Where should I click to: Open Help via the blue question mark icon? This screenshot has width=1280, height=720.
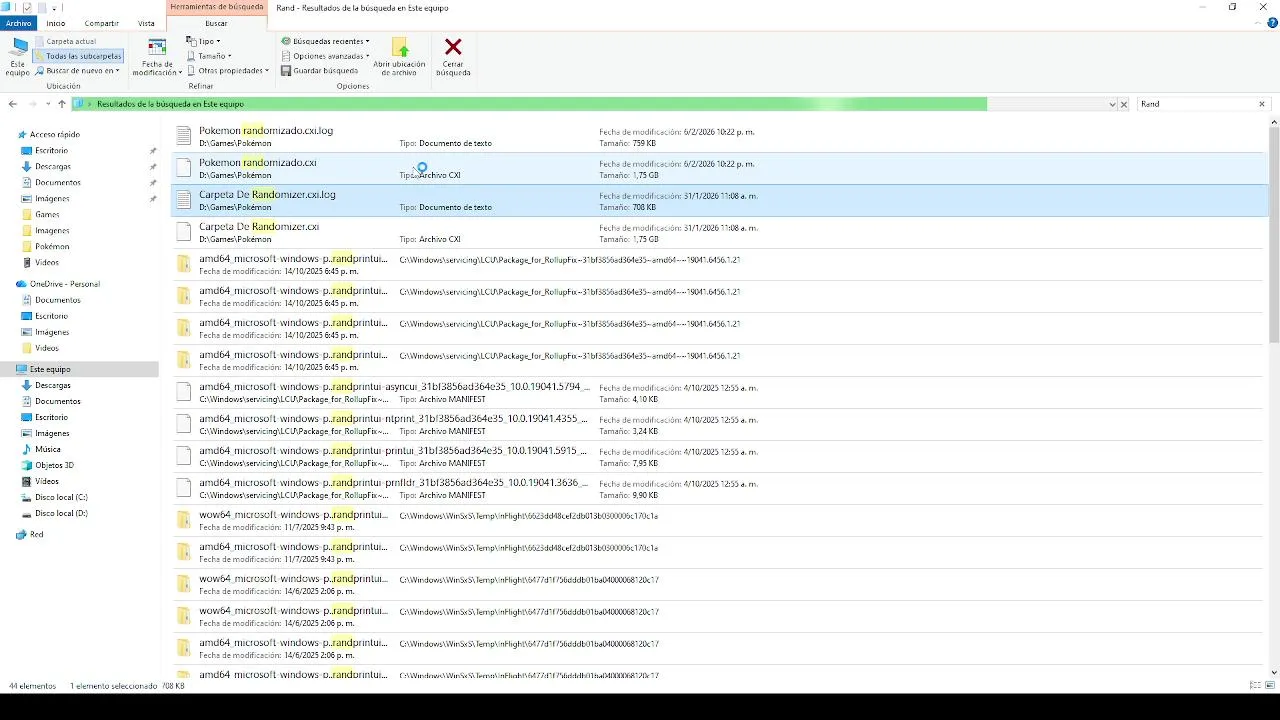tap(1271, 22)
